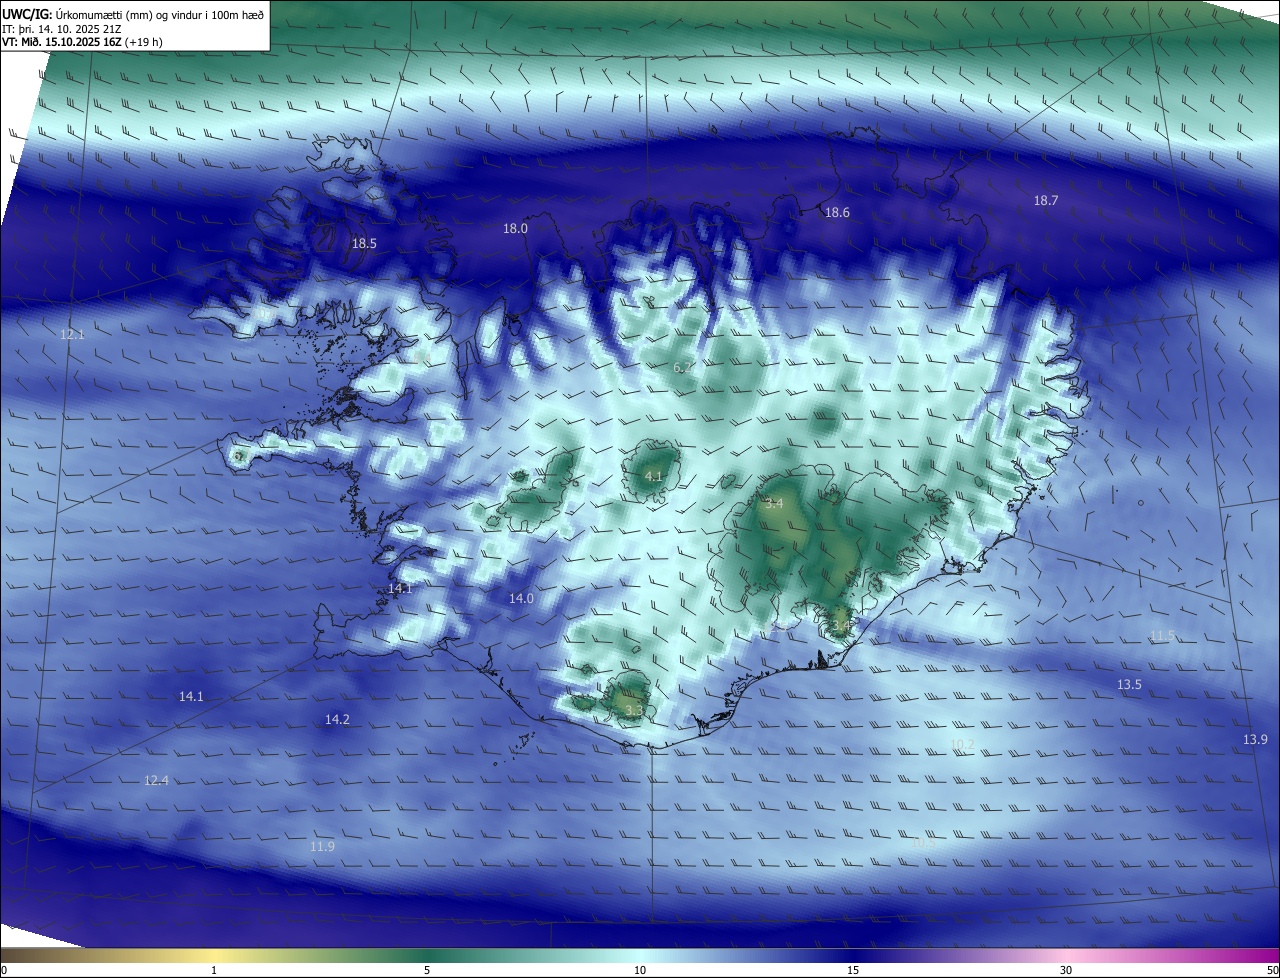Screen dimensions: 1280x978
Task: Click the 12.4 value label
Action: point(156,780)
